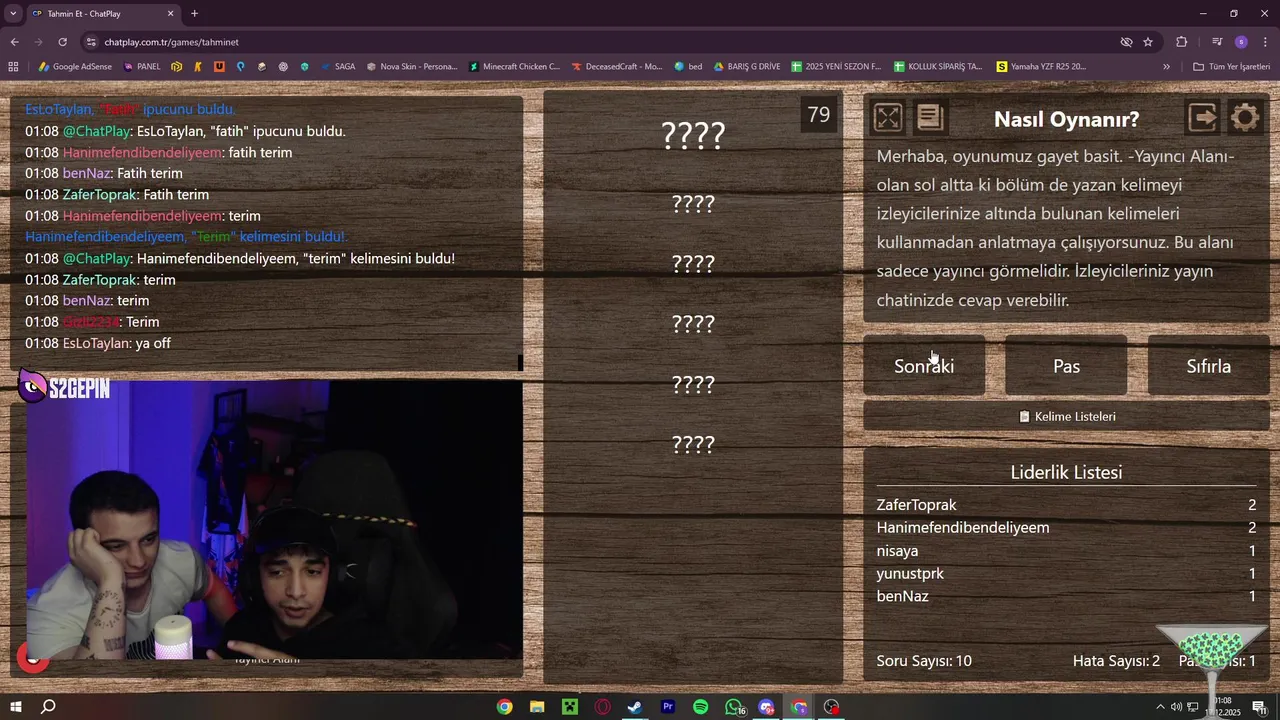Click the top hidden ???? main word
Viewport: 1280px width, 720px height.
(693, 135)
